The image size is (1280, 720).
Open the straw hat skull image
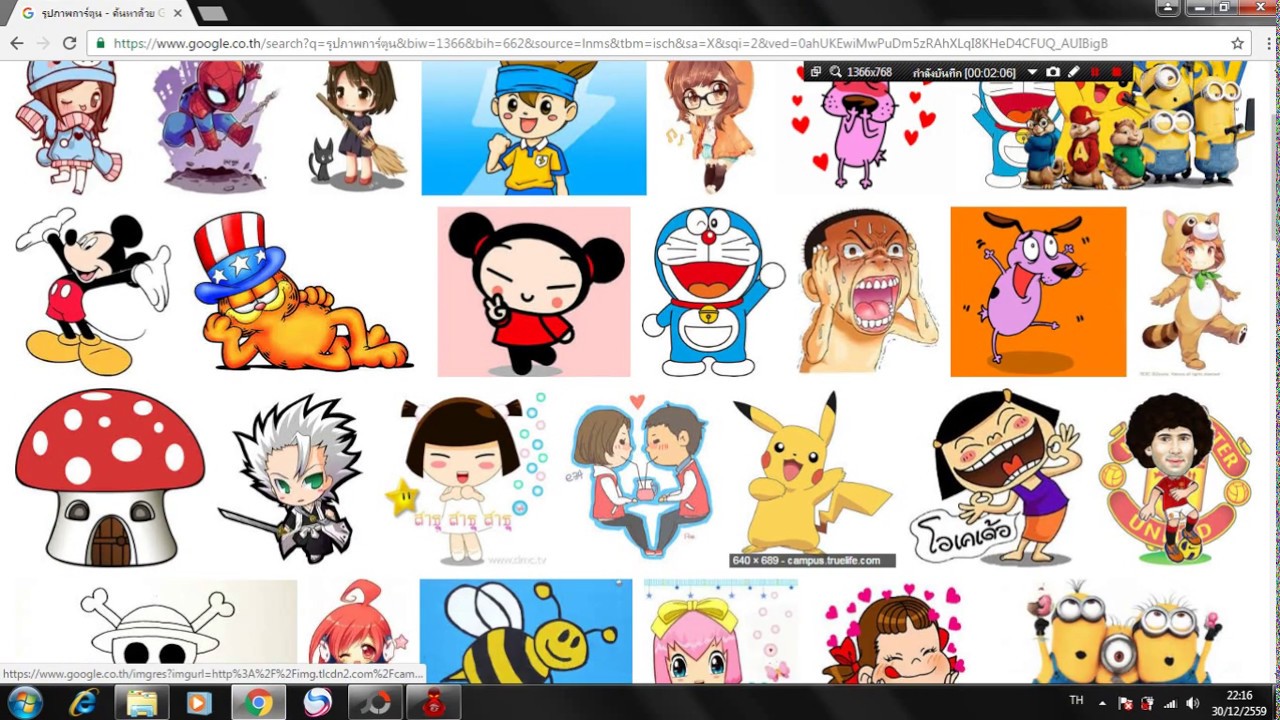pyautogui.click(x=156, y=631)
